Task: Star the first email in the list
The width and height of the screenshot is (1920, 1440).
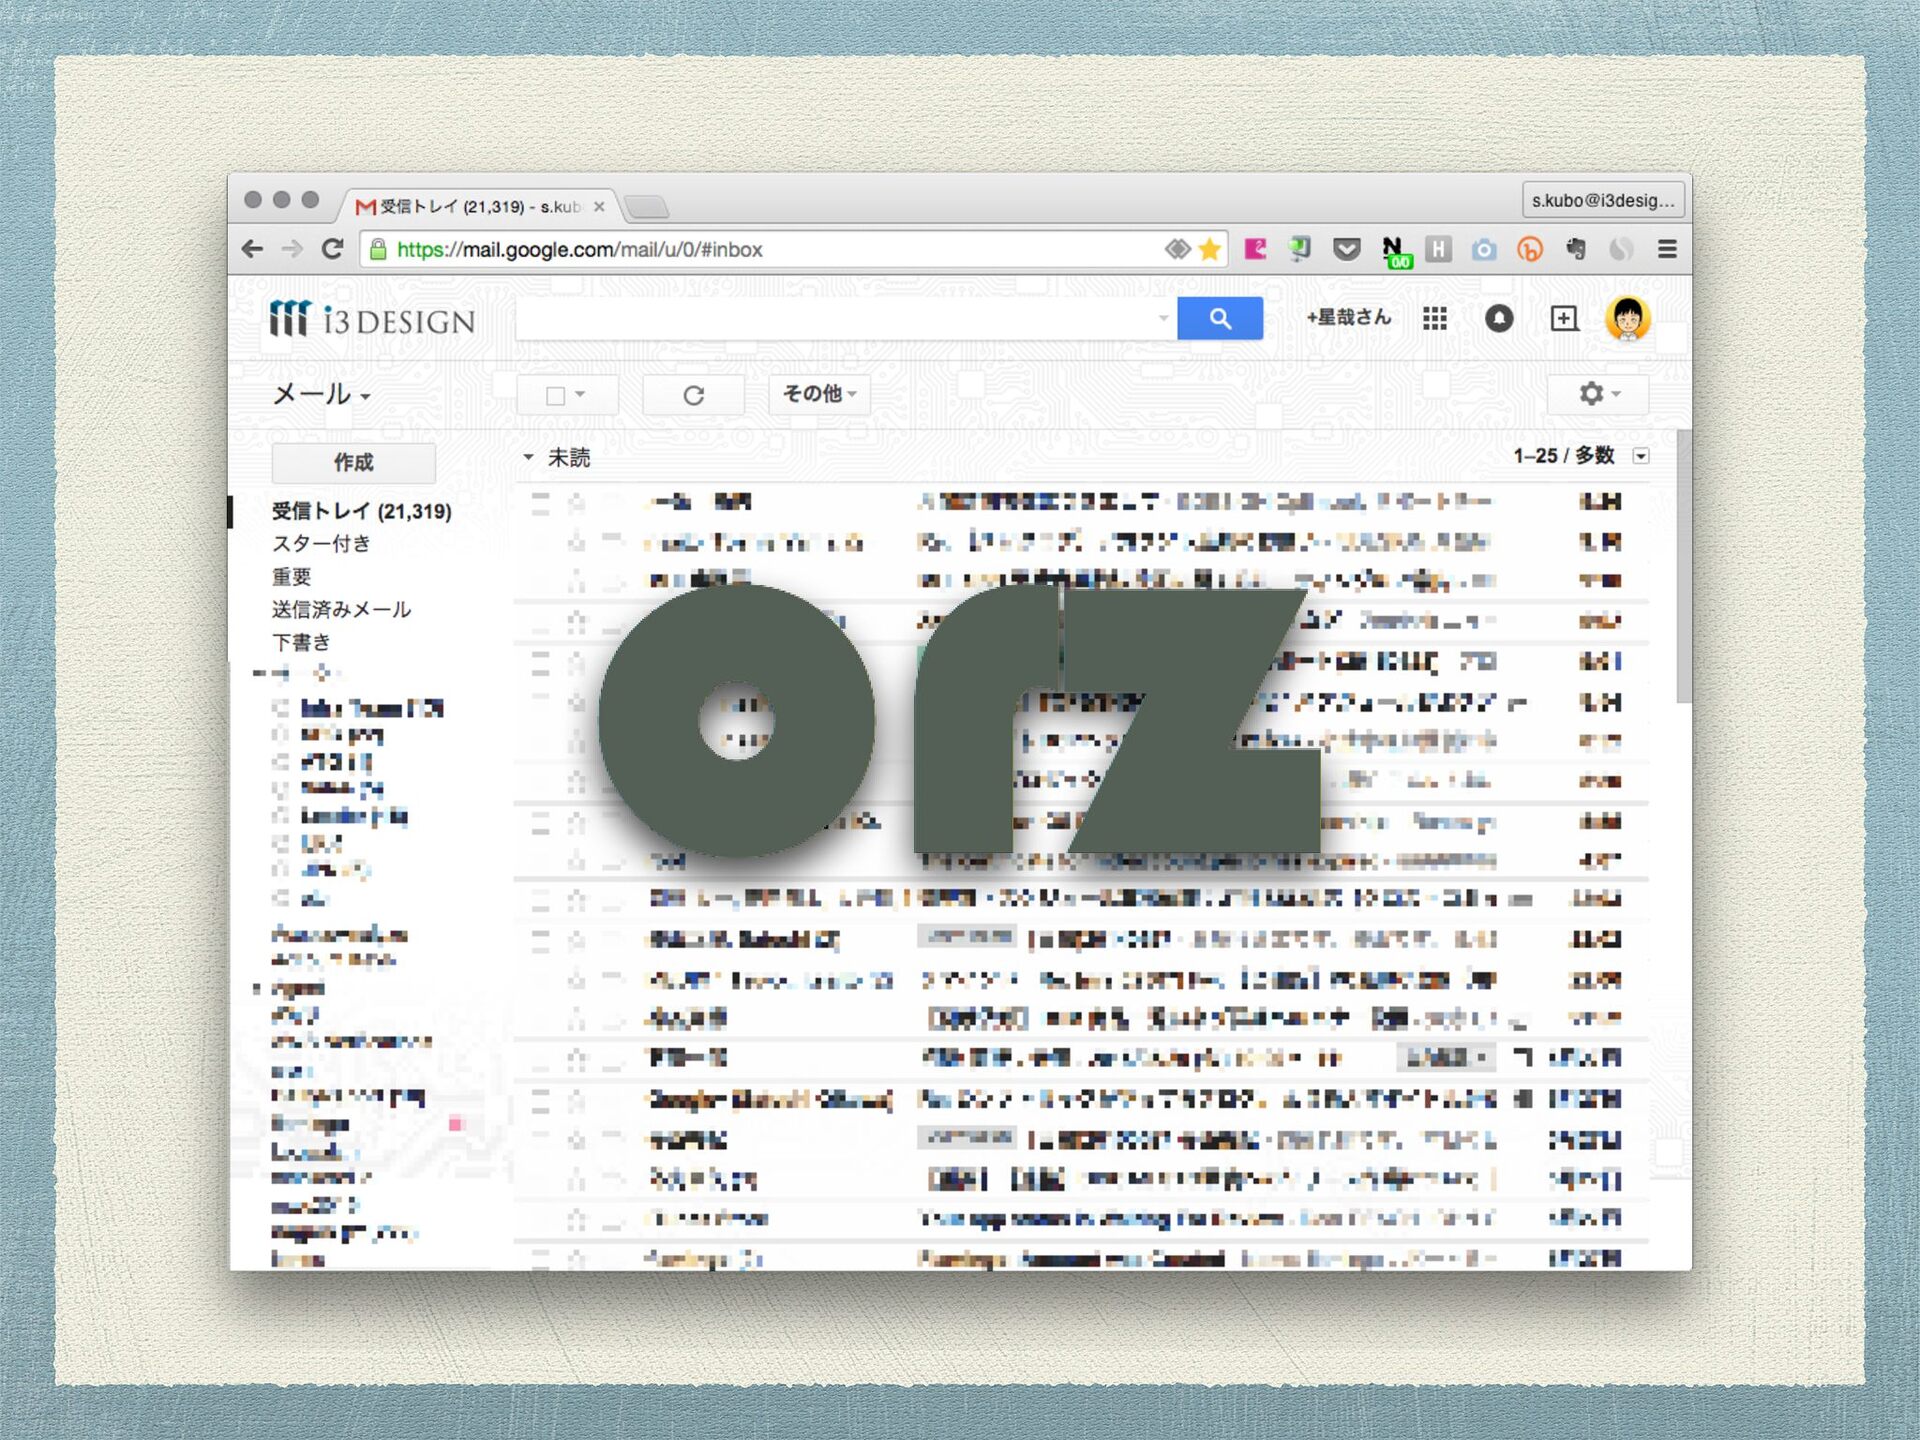Action: [576, 502]
